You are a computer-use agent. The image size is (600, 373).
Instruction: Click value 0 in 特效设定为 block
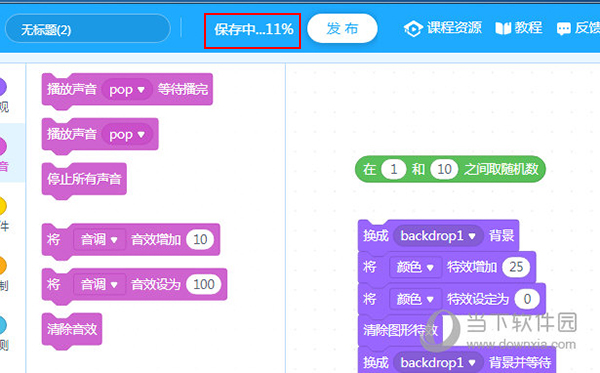tap(527, 299)
